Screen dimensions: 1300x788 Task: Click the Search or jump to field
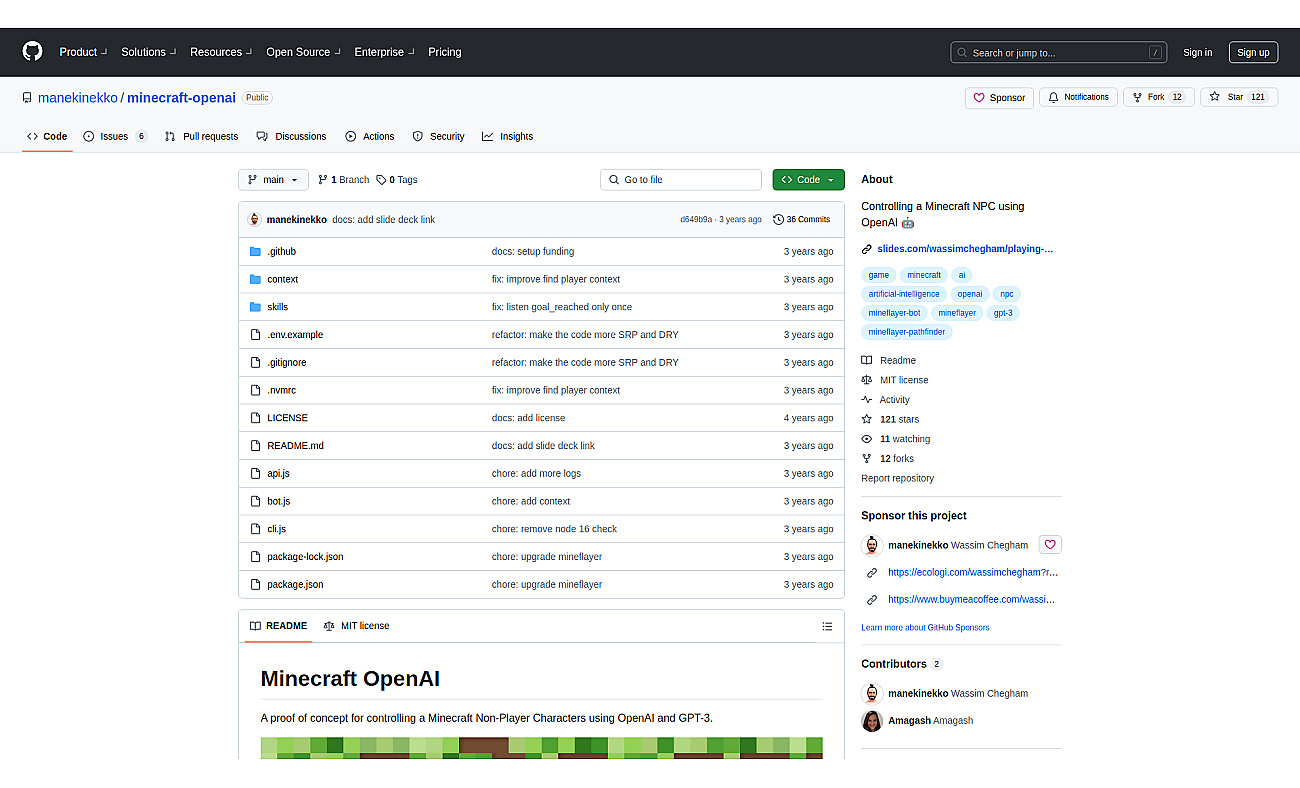pyautogui.click(x=1058, y=53)
